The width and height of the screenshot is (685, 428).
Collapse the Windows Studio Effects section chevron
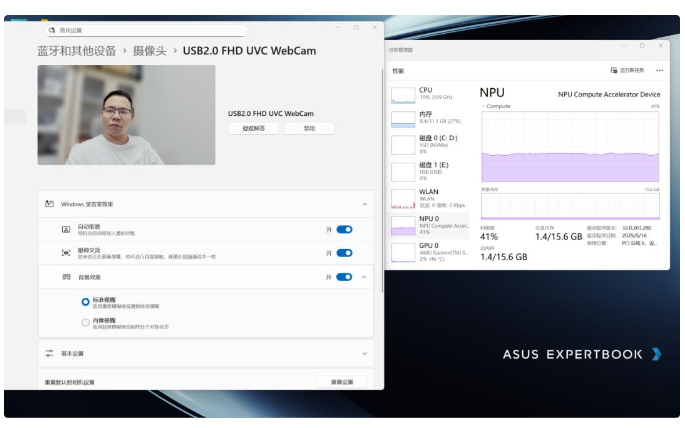coord(364,204)
